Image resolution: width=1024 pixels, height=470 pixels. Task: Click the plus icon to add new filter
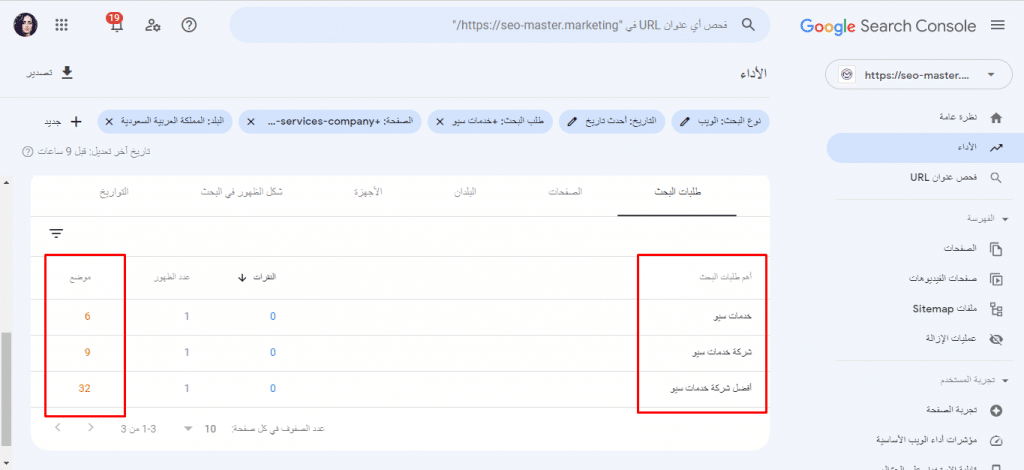(76, 121)
